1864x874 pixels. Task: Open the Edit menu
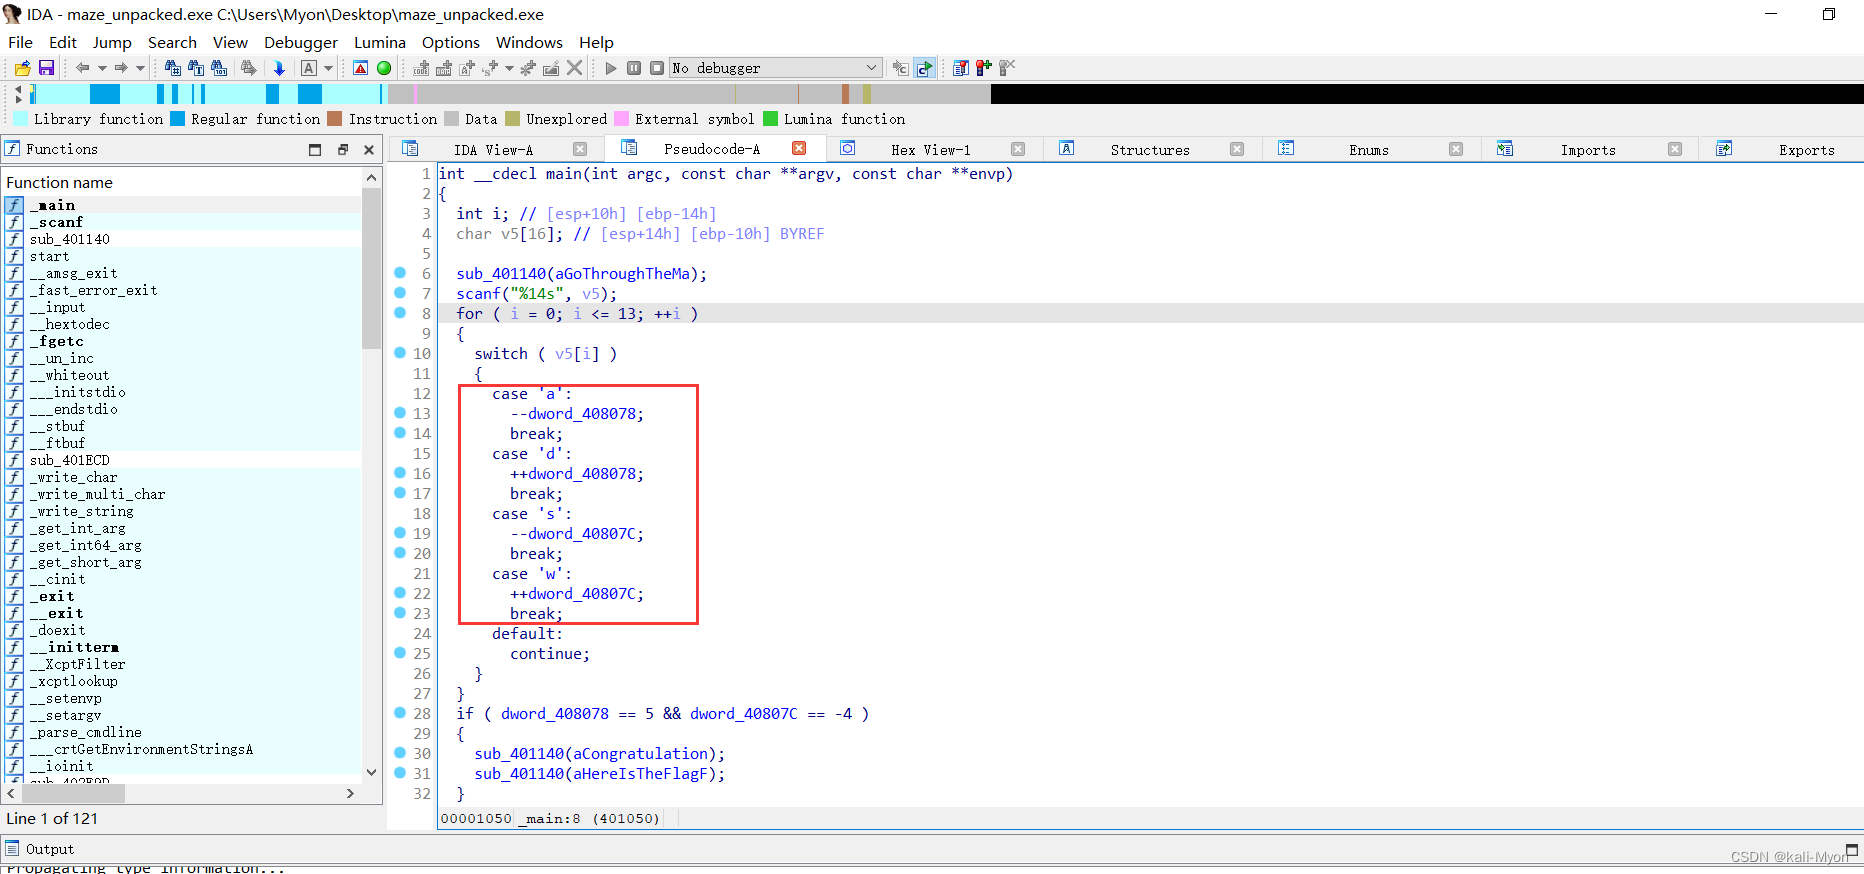coord(63,42)
